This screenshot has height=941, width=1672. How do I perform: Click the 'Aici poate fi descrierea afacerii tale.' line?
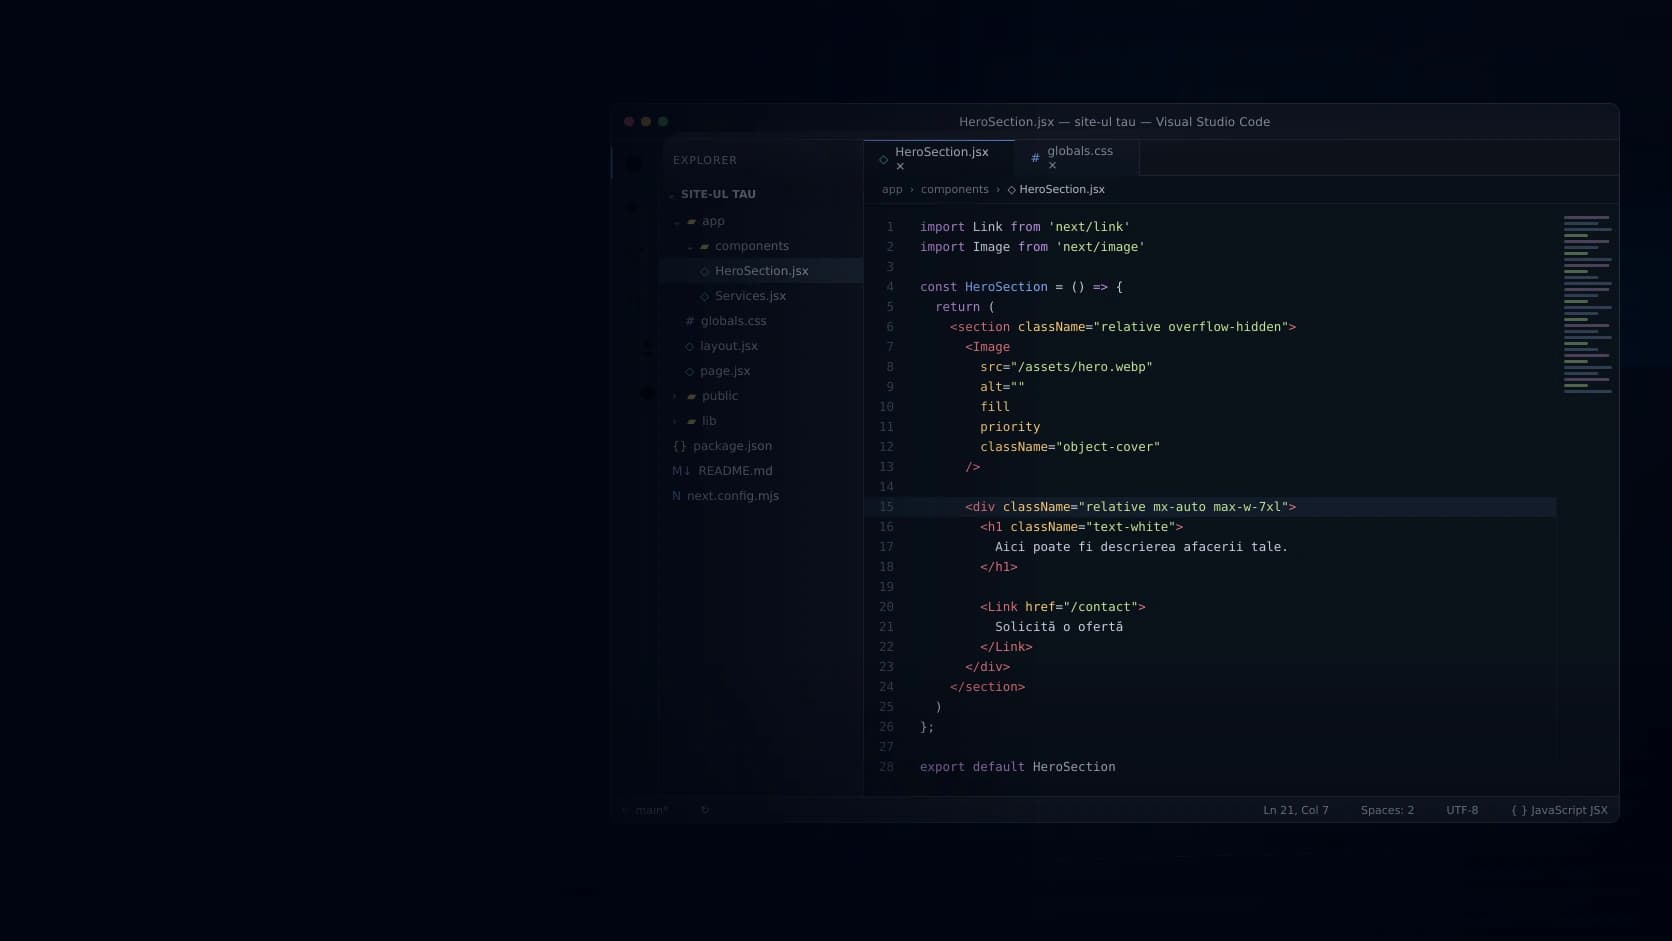click(1141, 547)
